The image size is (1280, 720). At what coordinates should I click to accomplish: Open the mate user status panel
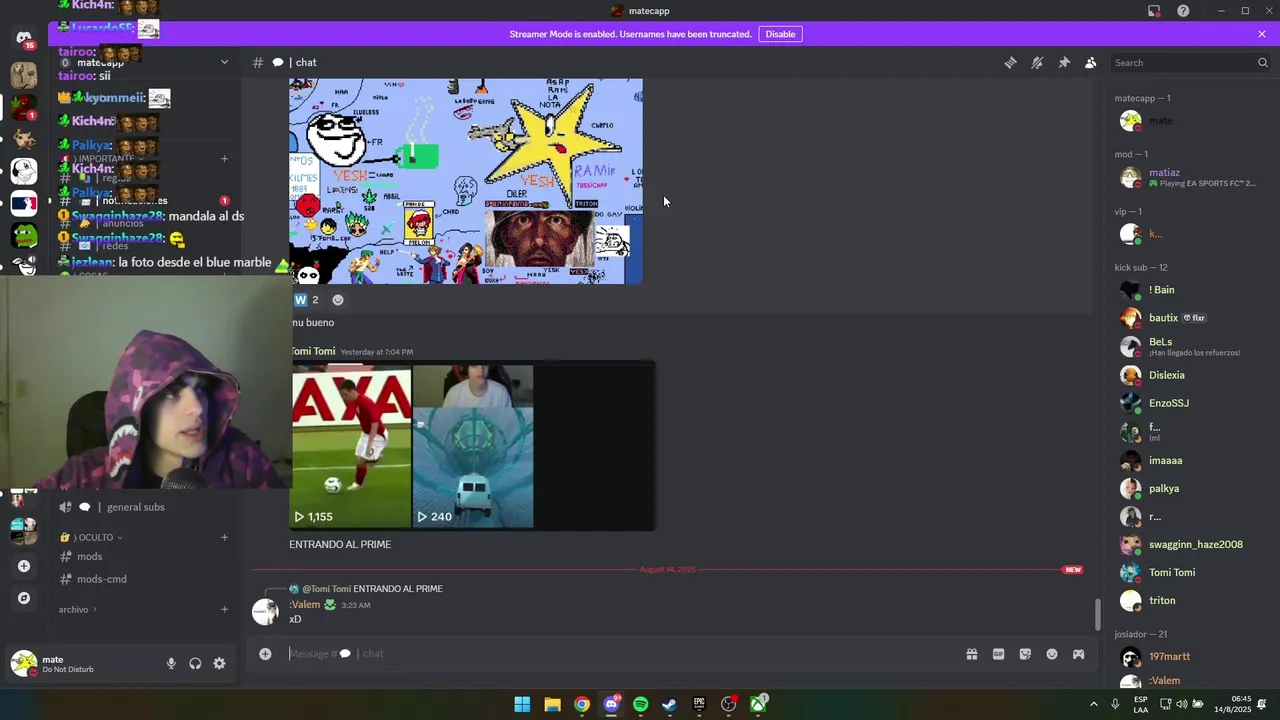coord(80,664)
